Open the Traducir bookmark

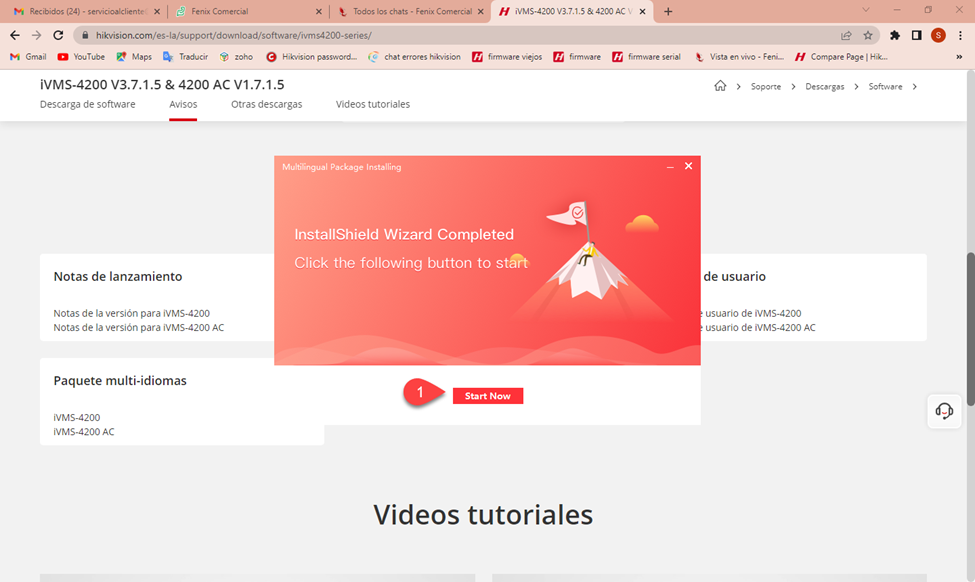tap(186, 57)
